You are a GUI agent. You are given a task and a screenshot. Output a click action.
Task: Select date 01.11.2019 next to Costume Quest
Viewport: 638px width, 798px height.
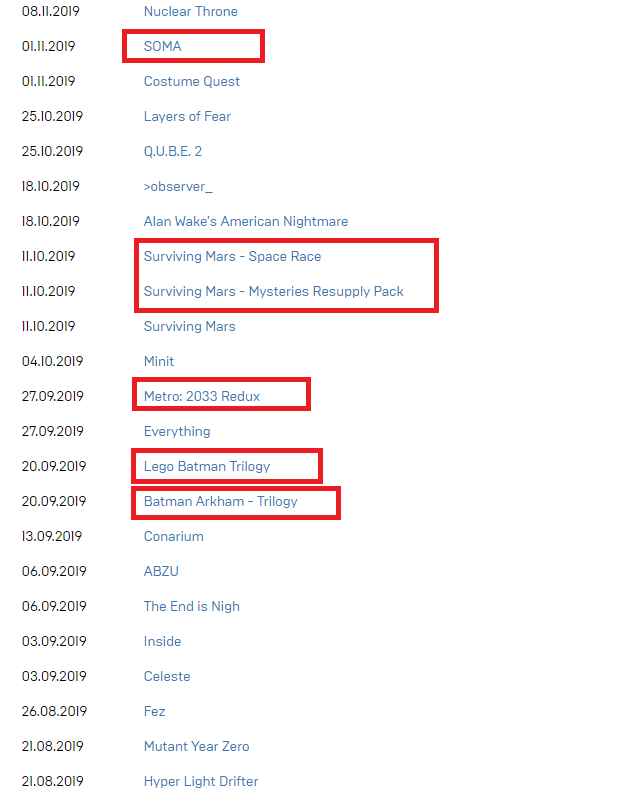[x=48, y=81]
